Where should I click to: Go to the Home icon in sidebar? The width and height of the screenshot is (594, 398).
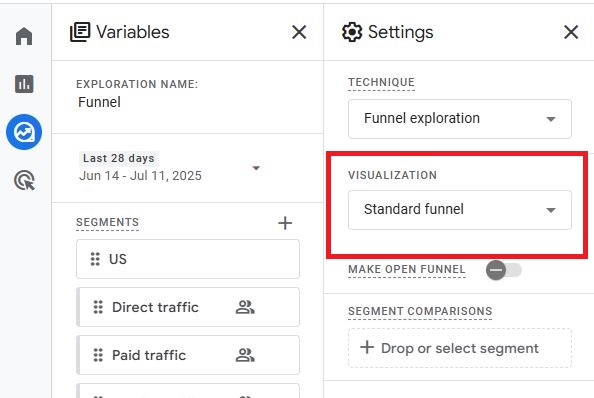pyautogui.click(x=24, y=36)
